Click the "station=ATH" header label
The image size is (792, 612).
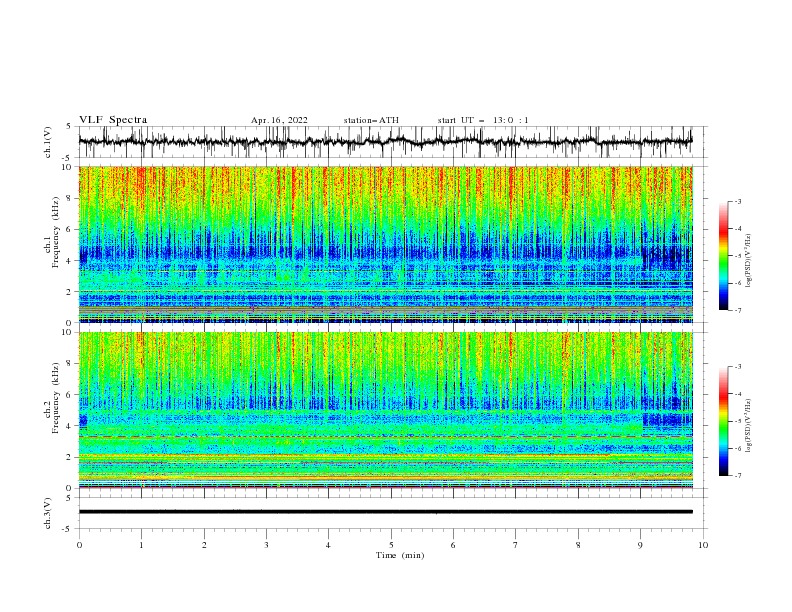click(x=371, y=120)
